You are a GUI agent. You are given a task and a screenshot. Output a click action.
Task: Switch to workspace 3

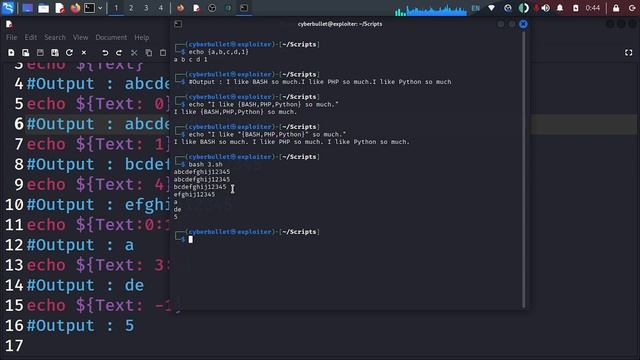pyautogui.click(x=146, y=8)
